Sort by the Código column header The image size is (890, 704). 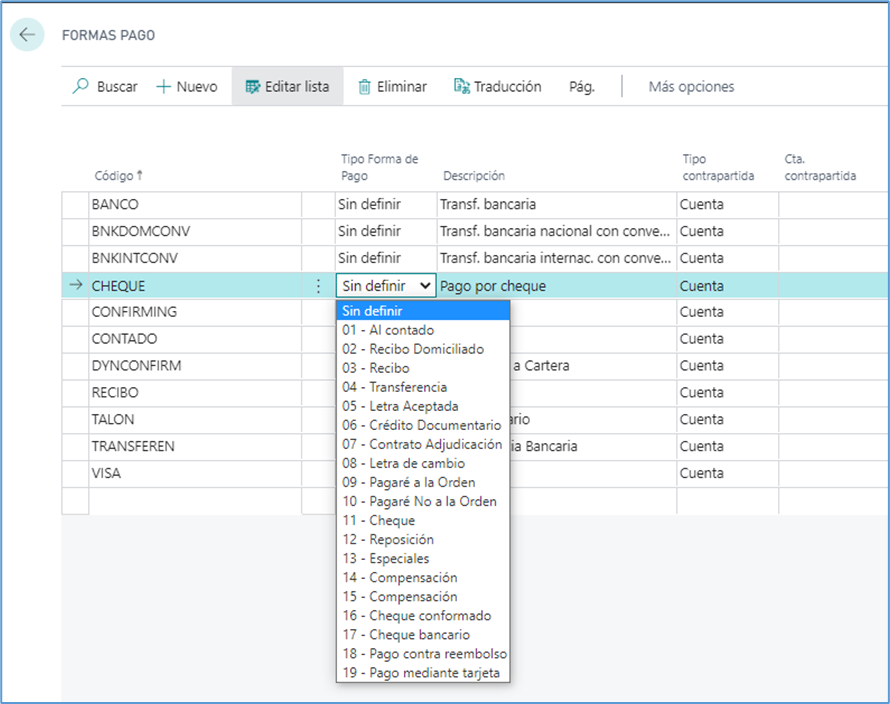pos(118,176)
